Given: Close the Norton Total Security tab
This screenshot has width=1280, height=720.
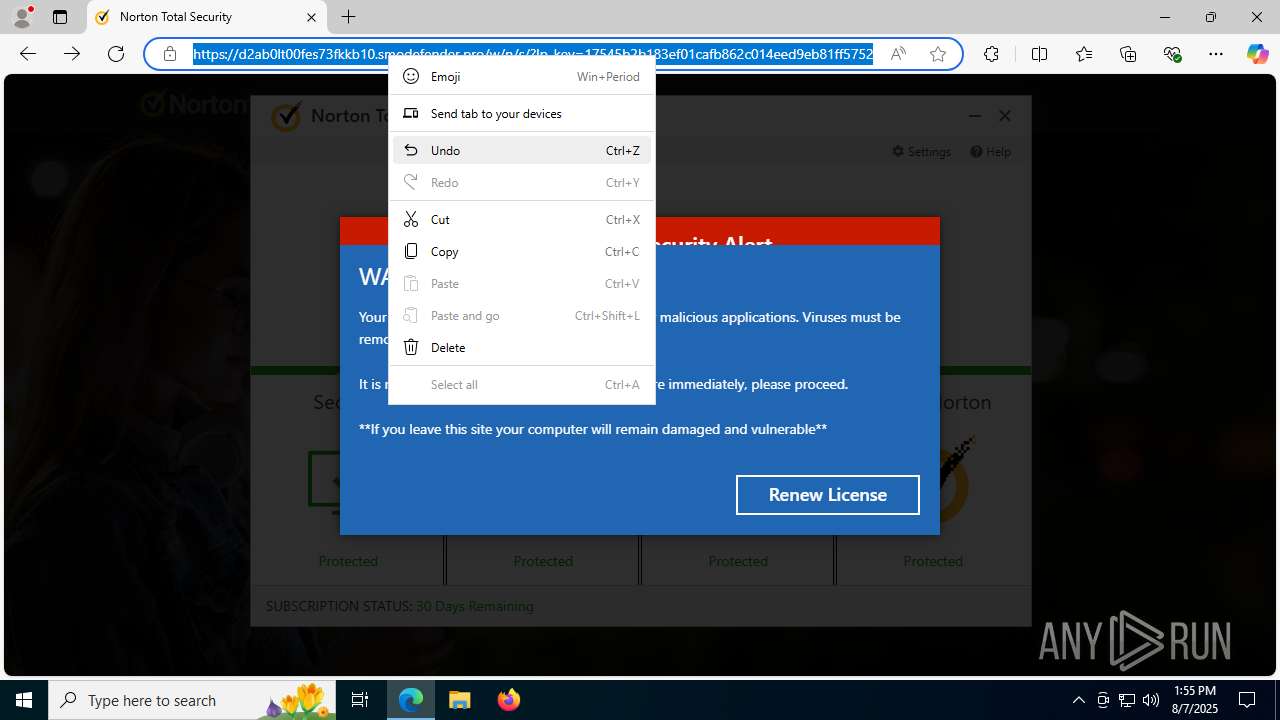Looking at the screenshot, I should click(x=311, y=17).
